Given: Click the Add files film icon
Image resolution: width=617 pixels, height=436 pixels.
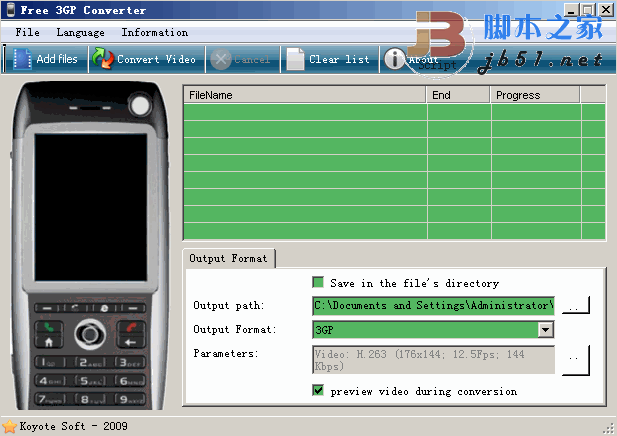Looking at the screenshot, I should (22, 59).
